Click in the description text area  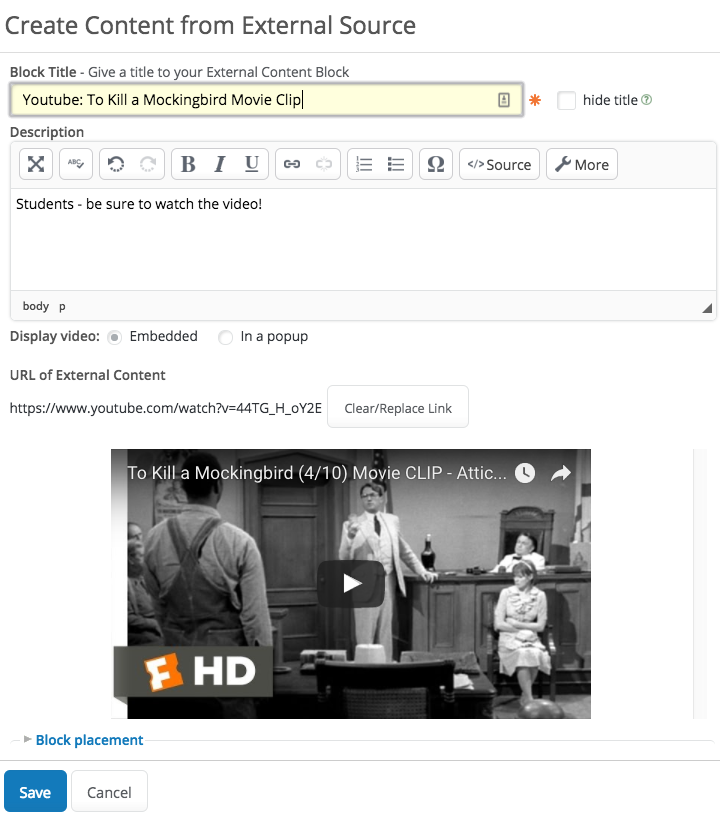pyautogui.click(x=363, y=239)
